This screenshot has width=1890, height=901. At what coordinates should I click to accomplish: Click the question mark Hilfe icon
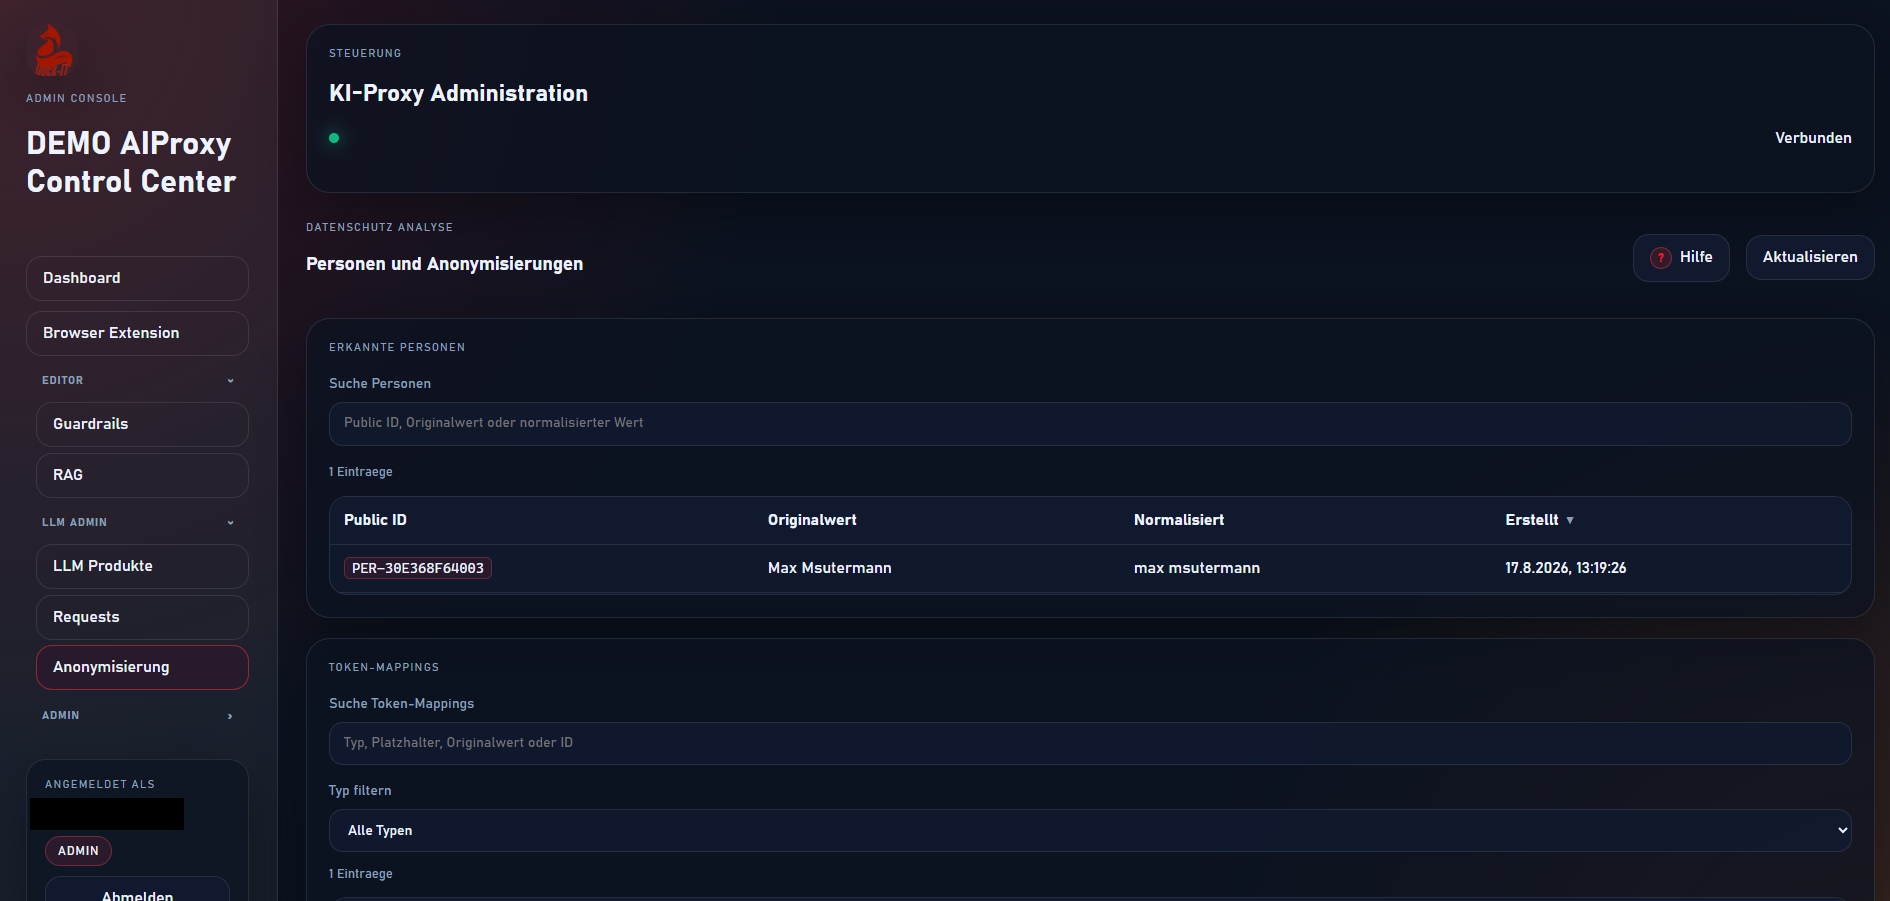pyautogui.click(x=1660, y=258)
